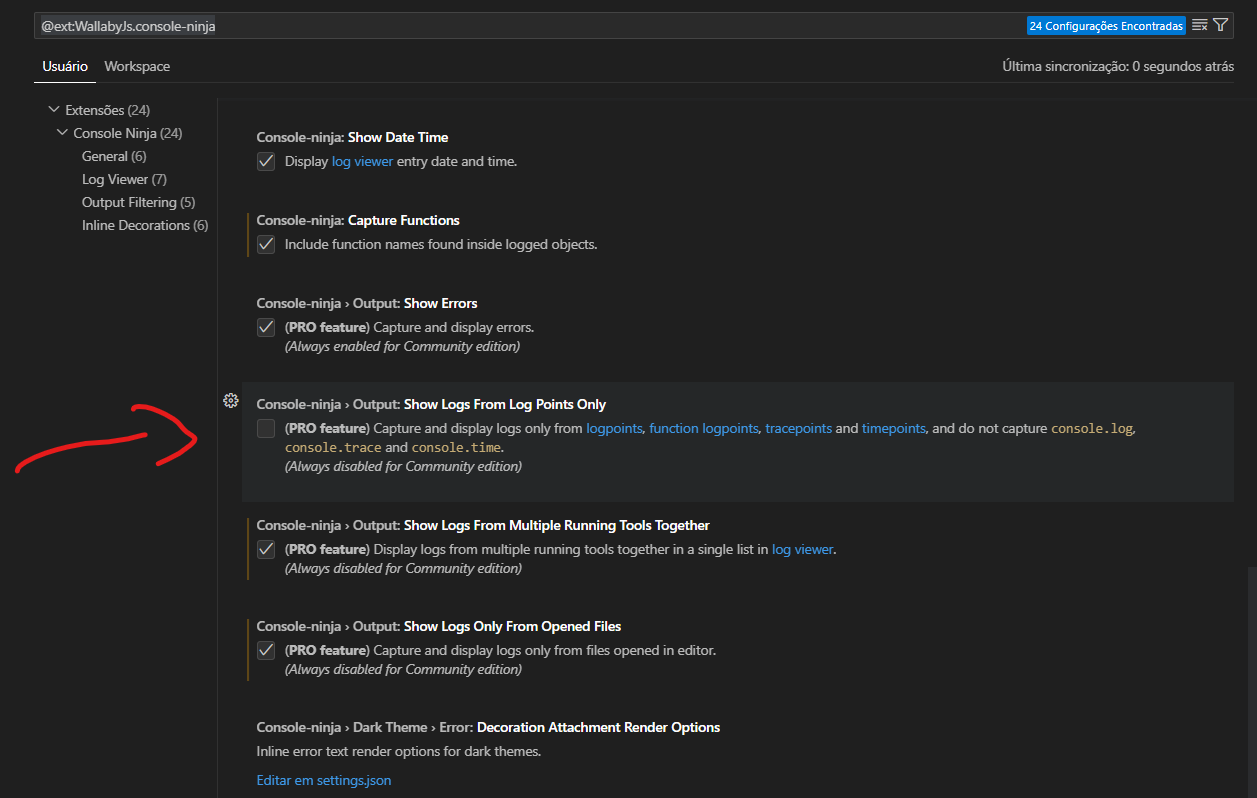This screenshot has width=1257, height=798.
Task: Click the timepoints hyperlink
Action: (x=893, y=428)
